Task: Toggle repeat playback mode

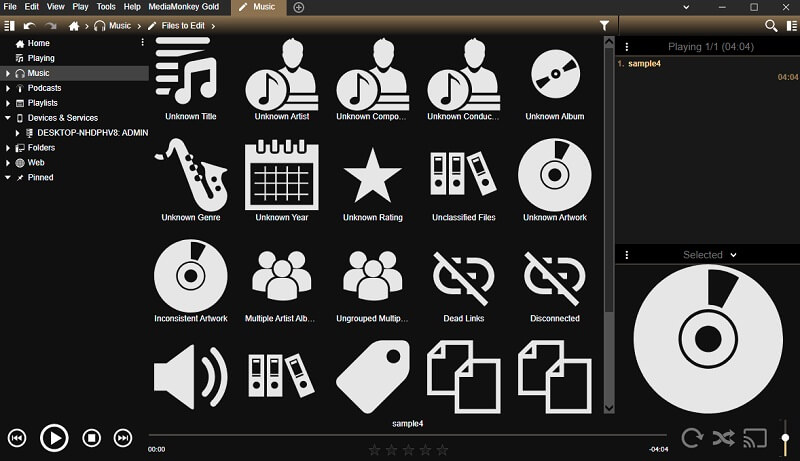Action: [692, 437]
